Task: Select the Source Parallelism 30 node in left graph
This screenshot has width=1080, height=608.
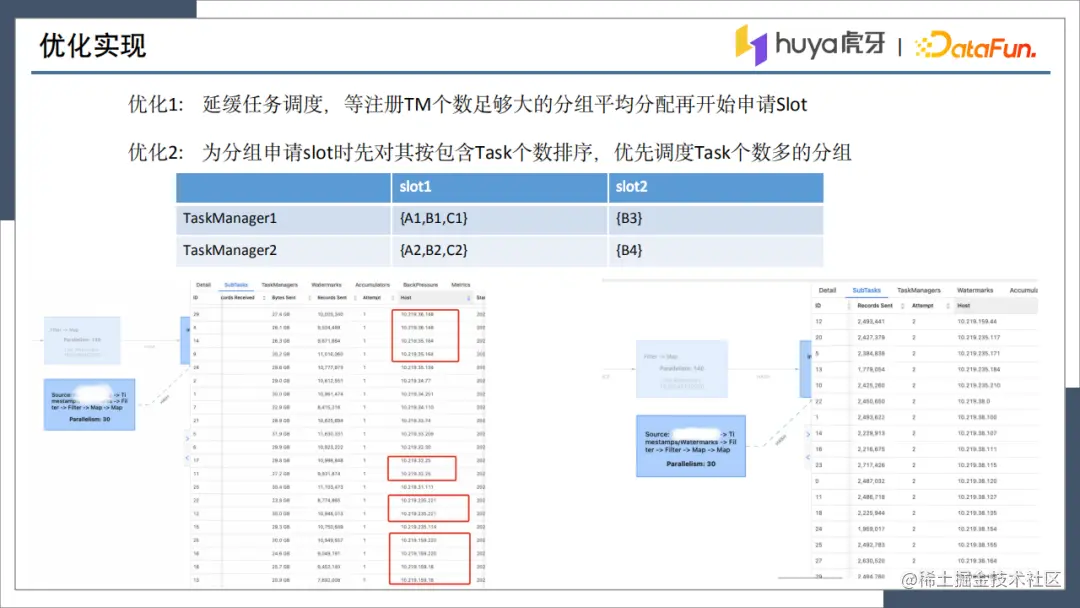Action: click(90, 404)
